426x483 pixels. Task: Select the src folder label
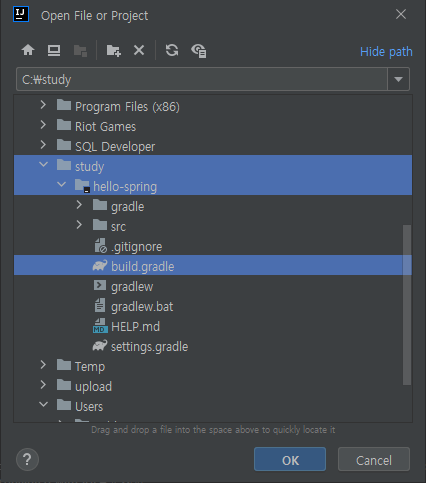coord(118,227)
